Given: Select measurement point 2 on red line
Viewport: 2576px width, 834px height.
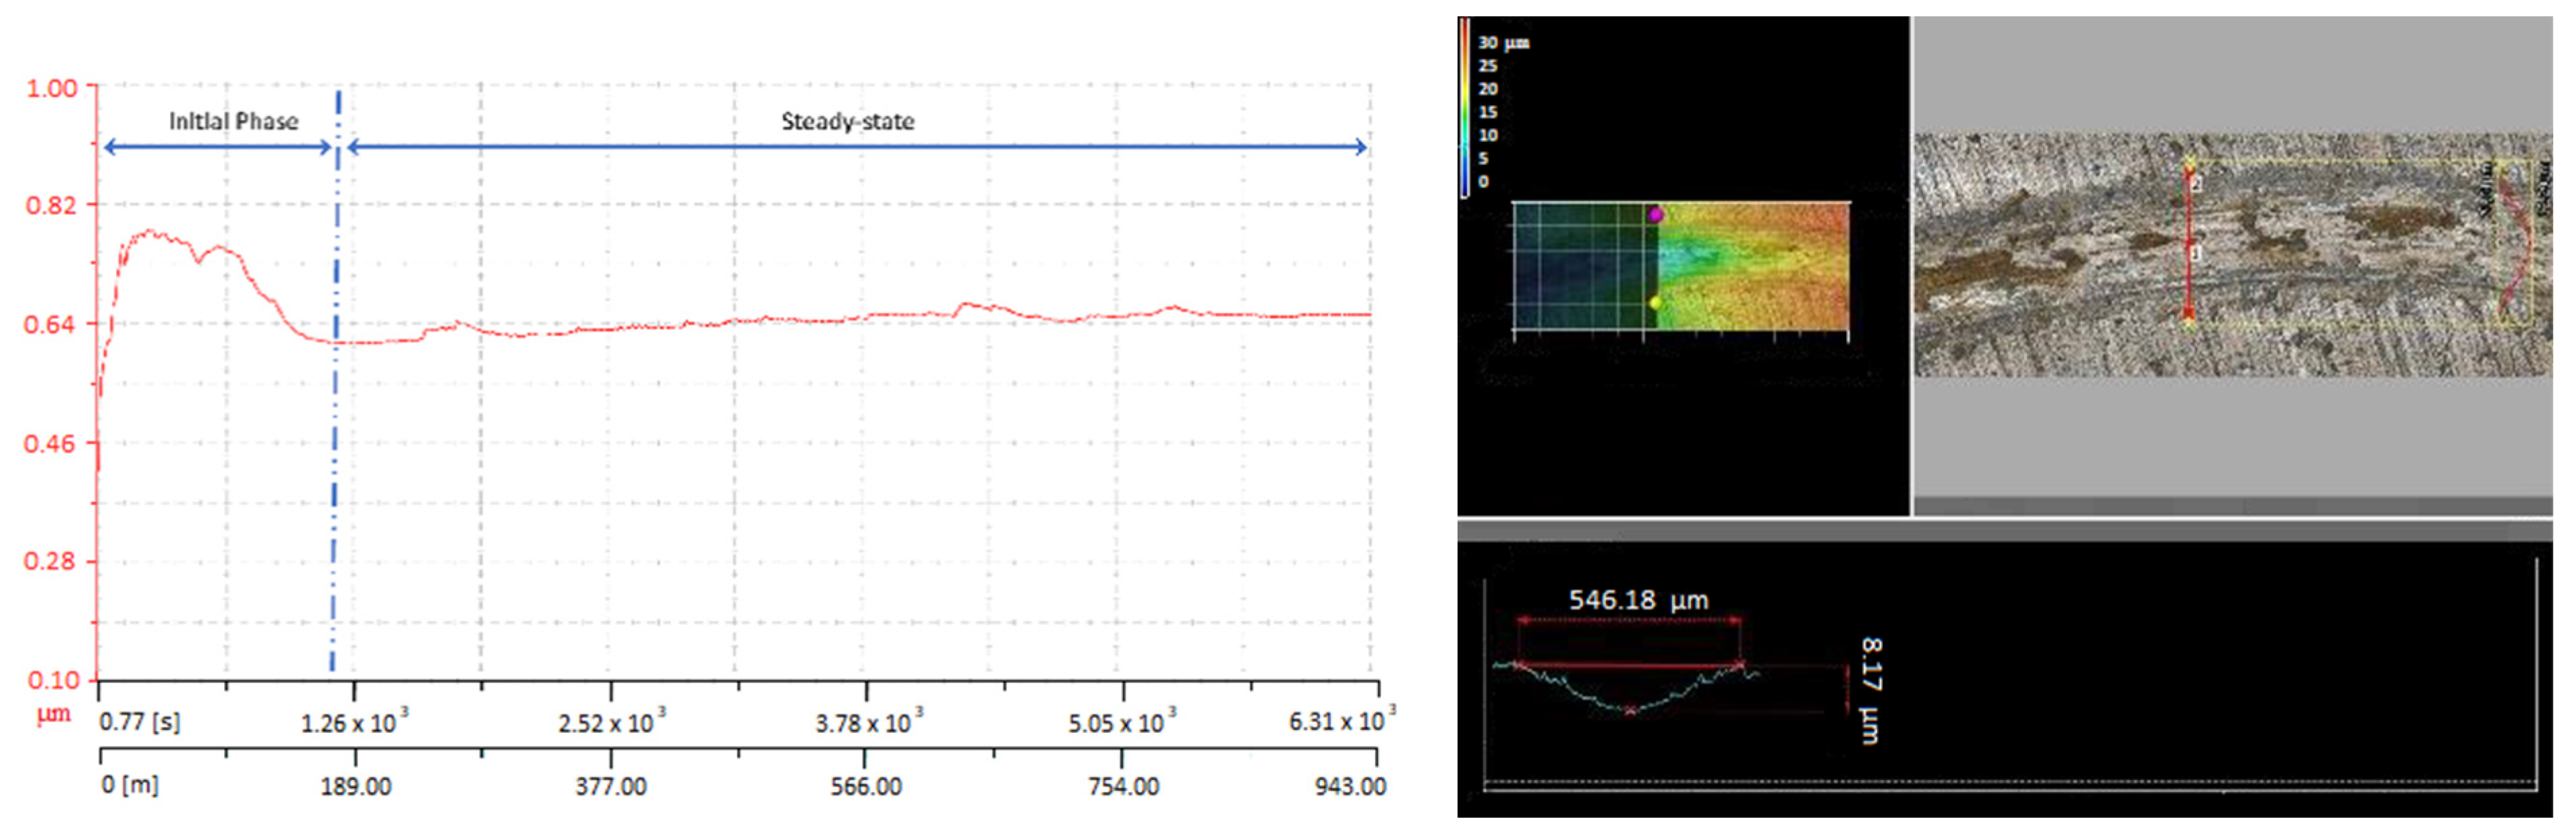Looking at the screenshot, I should pyautogui.click(x=2196, y=184).
